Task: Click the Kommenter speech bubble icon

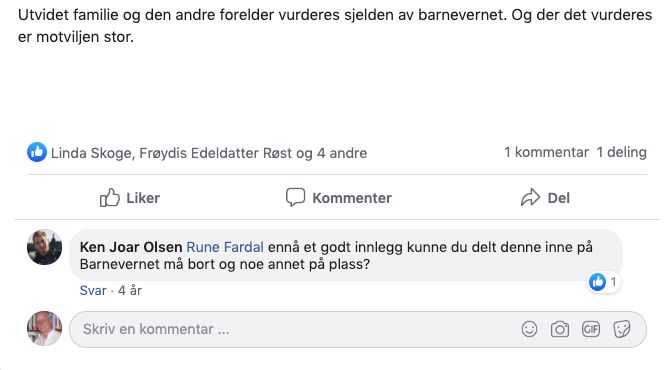Action: click(x=295, y=197)
